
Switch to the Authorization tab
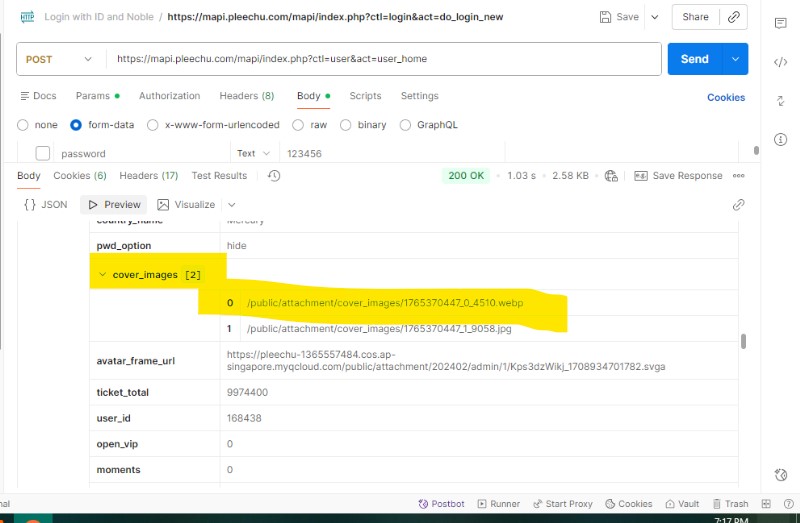[169, 96]
